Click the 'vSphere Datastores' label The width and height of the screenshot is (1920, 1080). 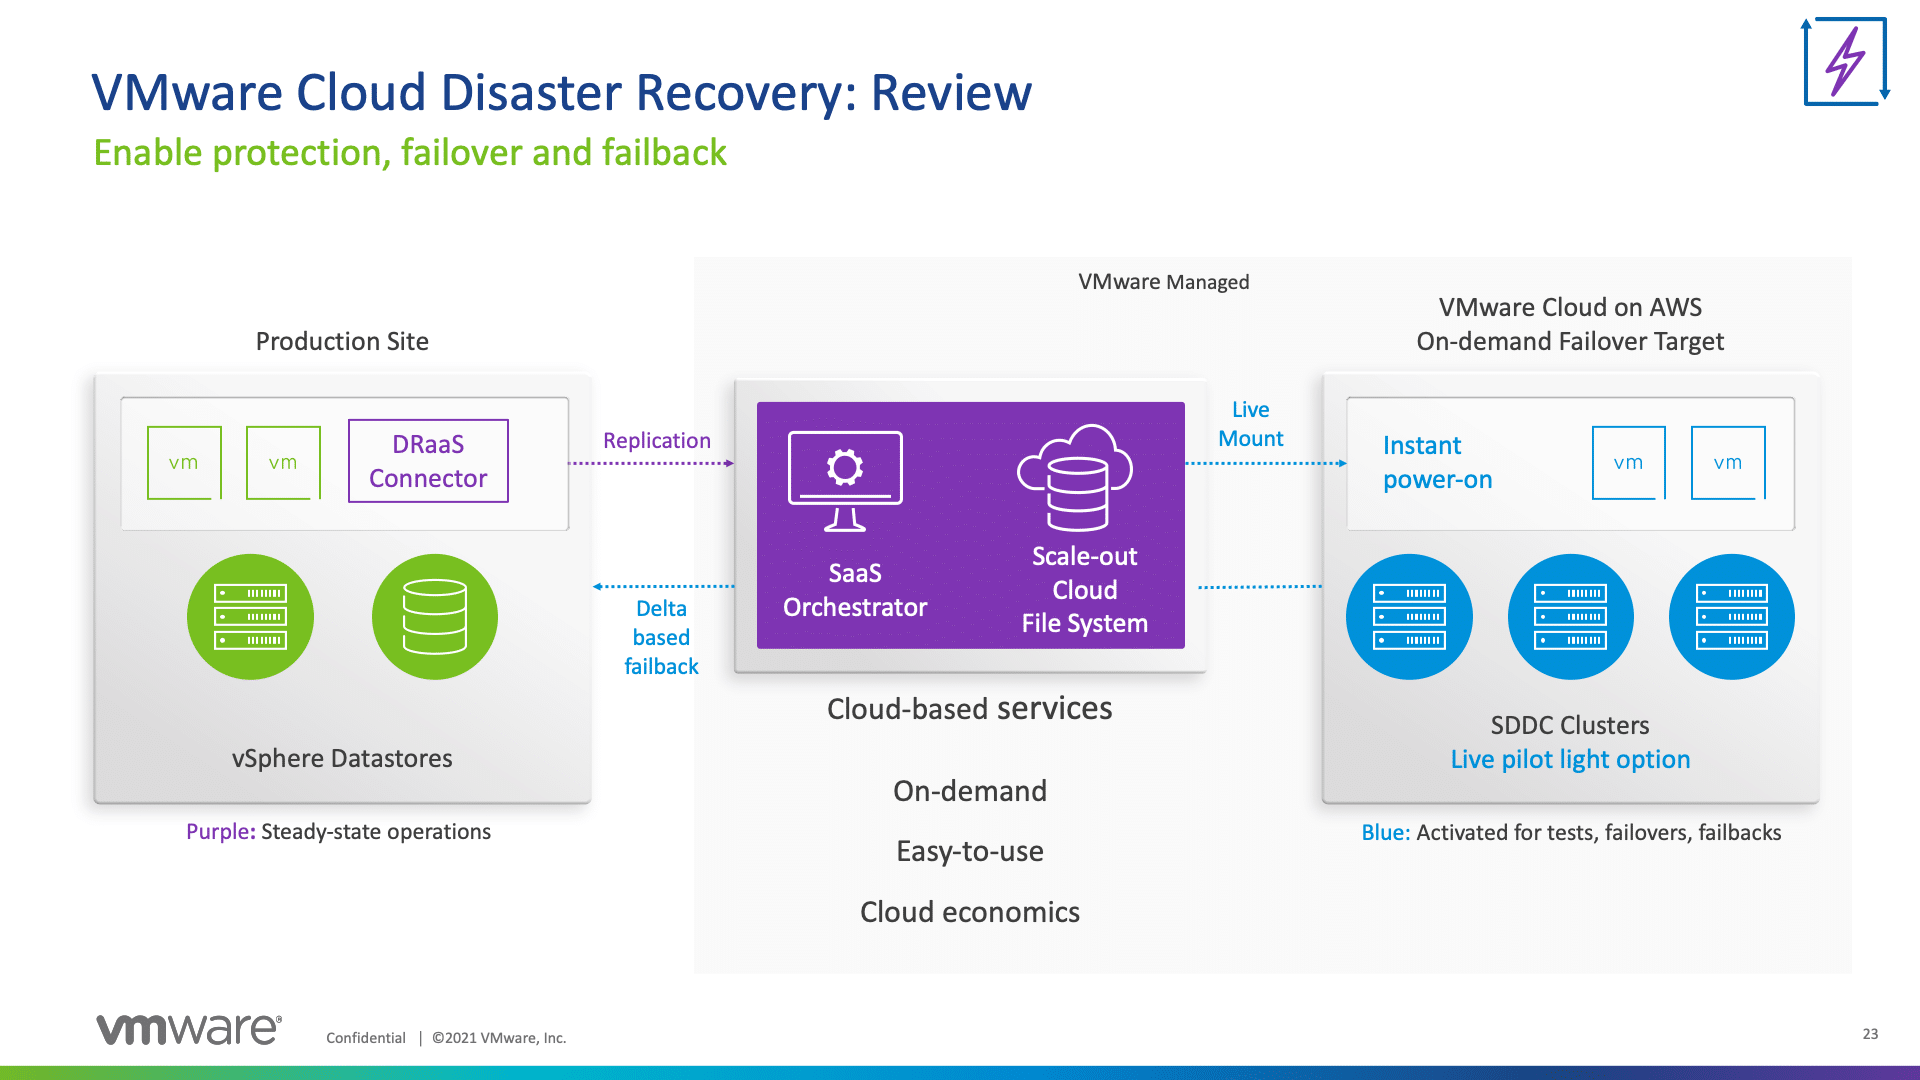(x=342, y=758)
